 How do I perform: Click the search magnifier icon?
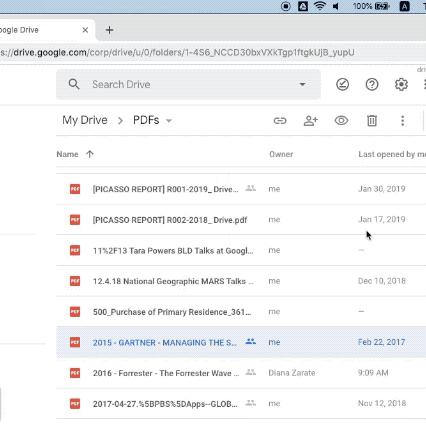click(74, 84)
